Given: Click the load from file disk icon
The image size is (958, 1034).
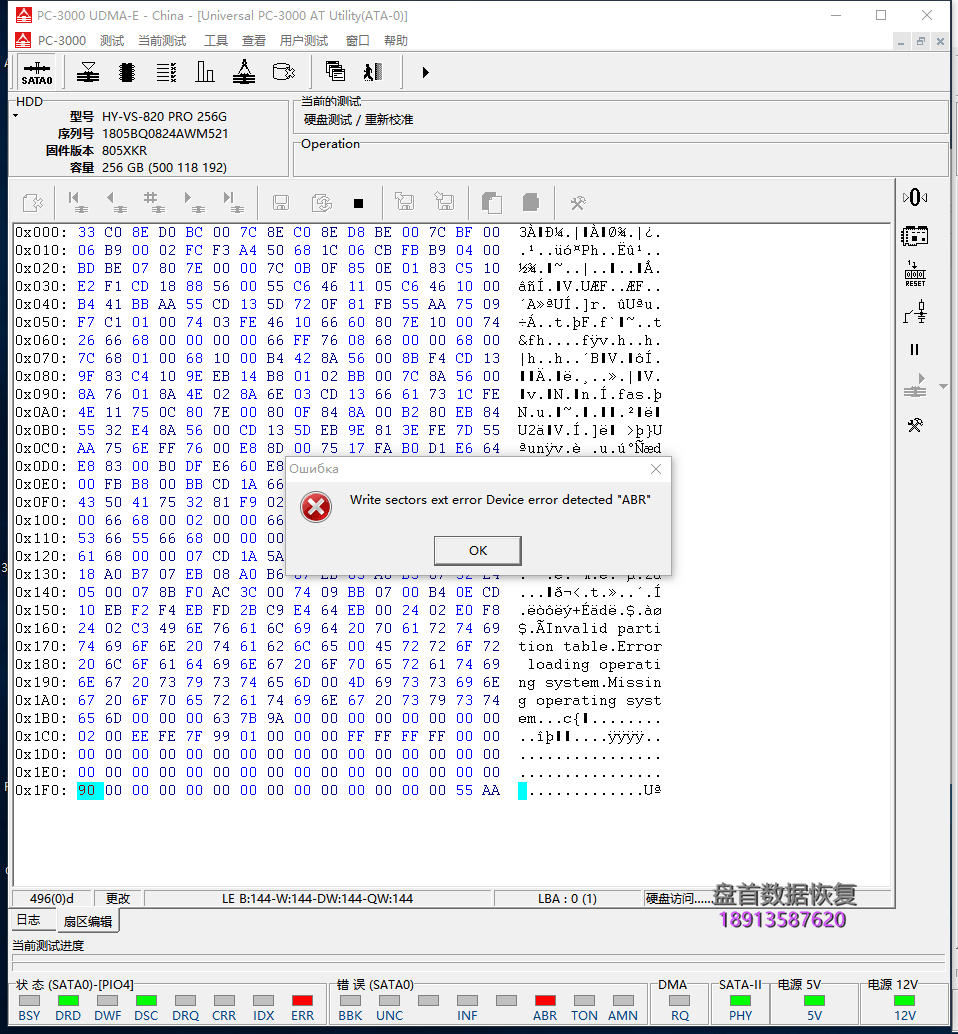Looking at the screenshot, I should coord(404,202).
